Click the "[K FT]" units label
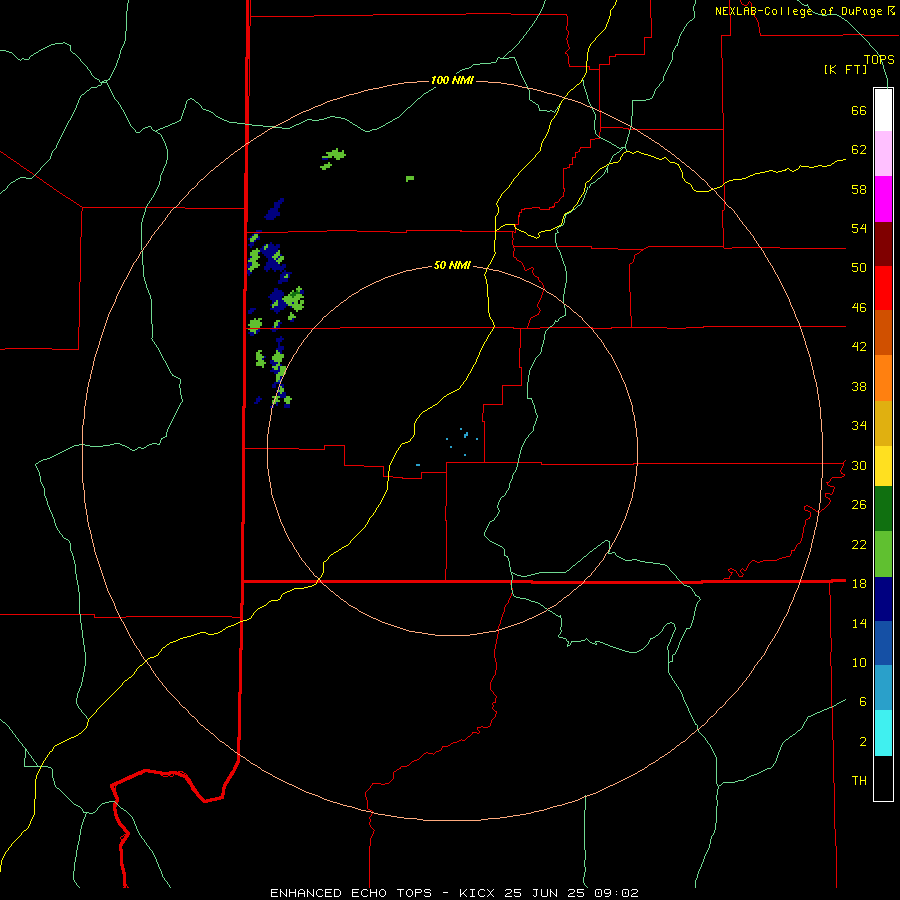This screenshot has height=900, width=900. (845, 70)
